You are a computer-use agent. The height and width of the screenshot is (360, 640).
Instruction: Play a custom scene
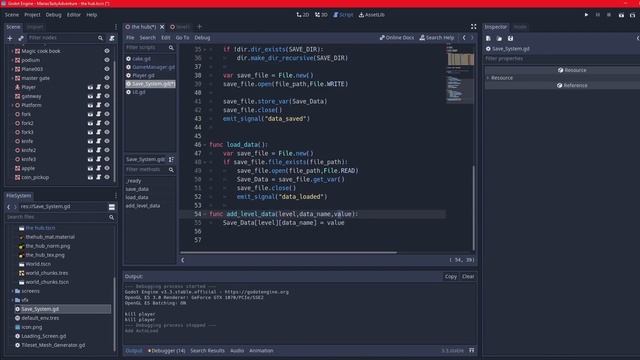632,15
